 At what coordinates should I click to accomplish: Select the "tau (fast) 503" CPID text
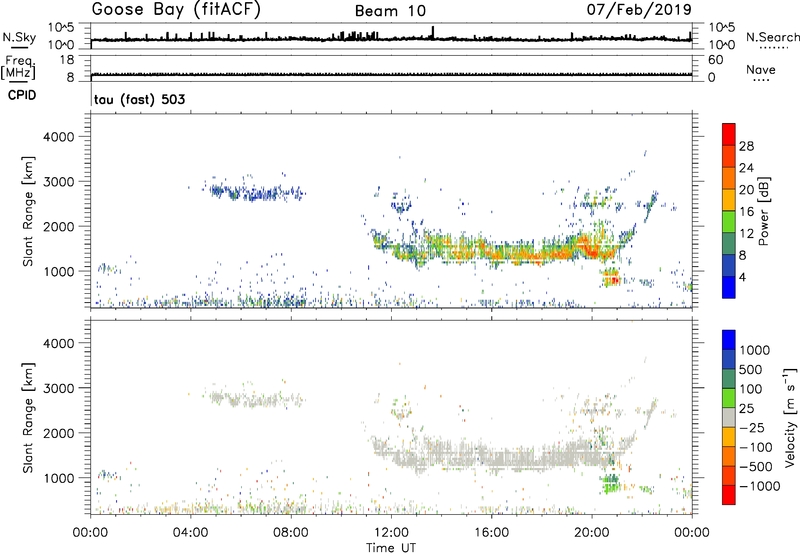coord(139,99)
